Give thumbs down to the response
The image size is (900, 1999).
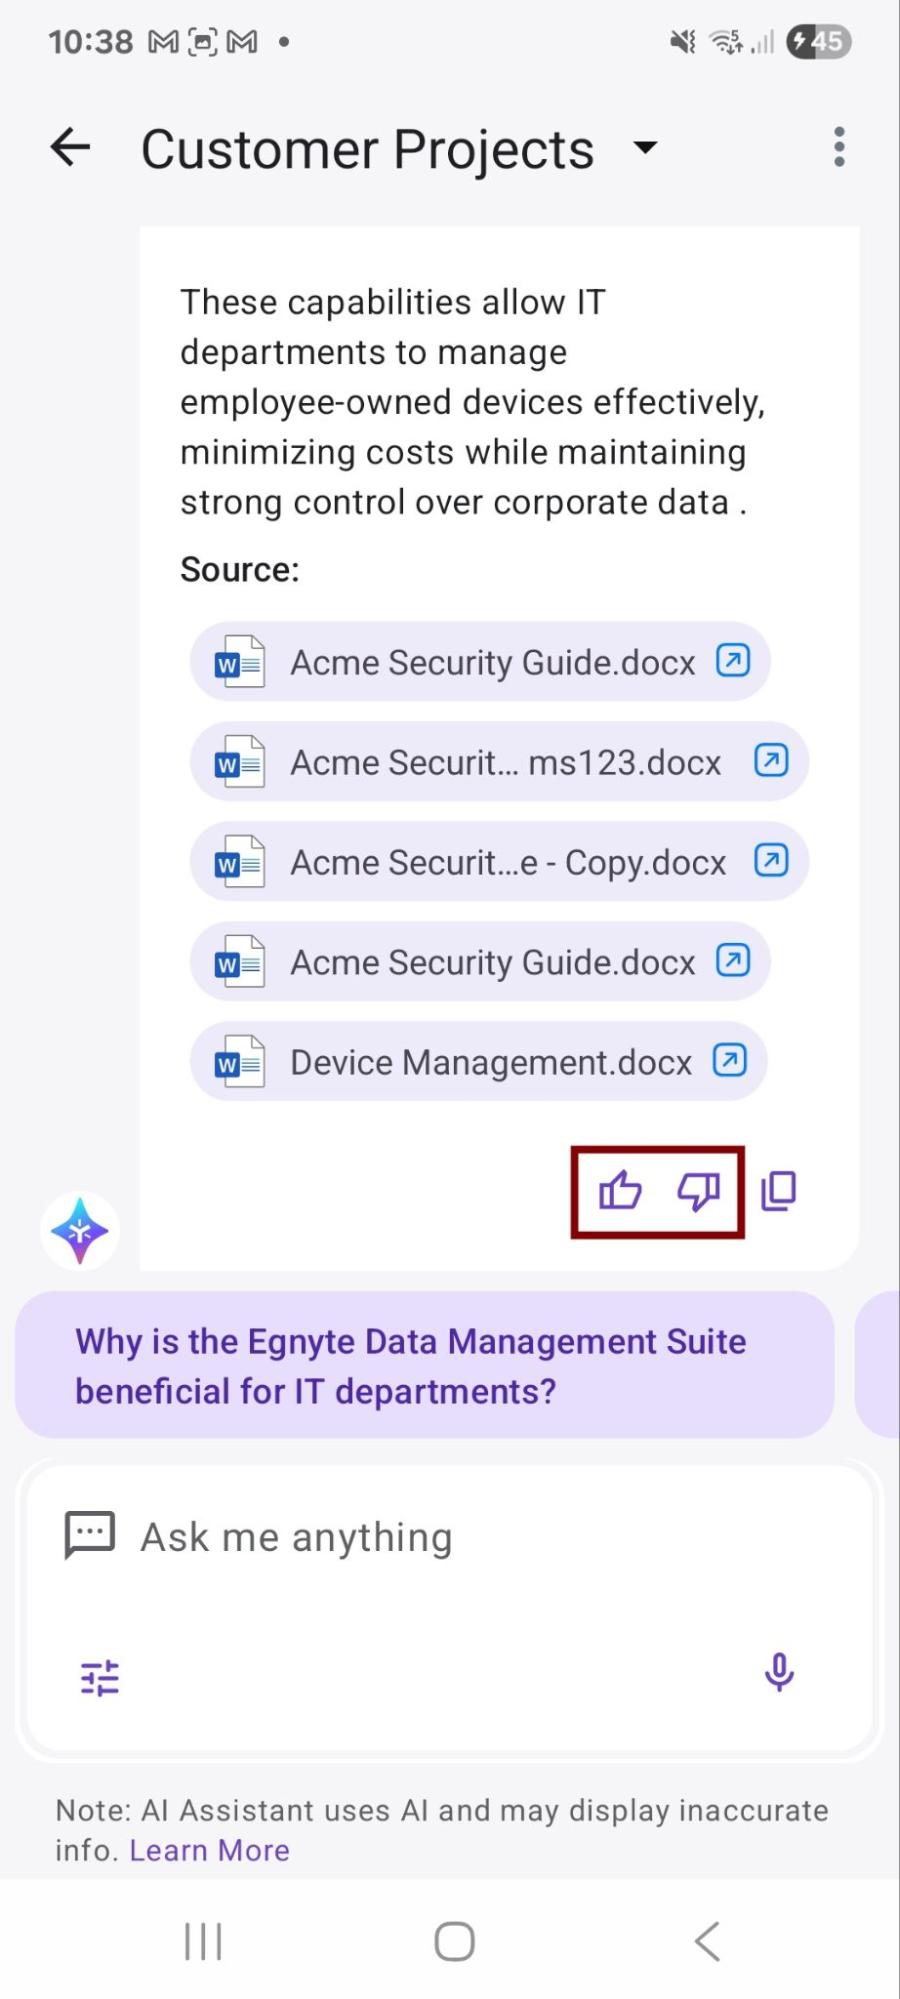[698, 1191]
